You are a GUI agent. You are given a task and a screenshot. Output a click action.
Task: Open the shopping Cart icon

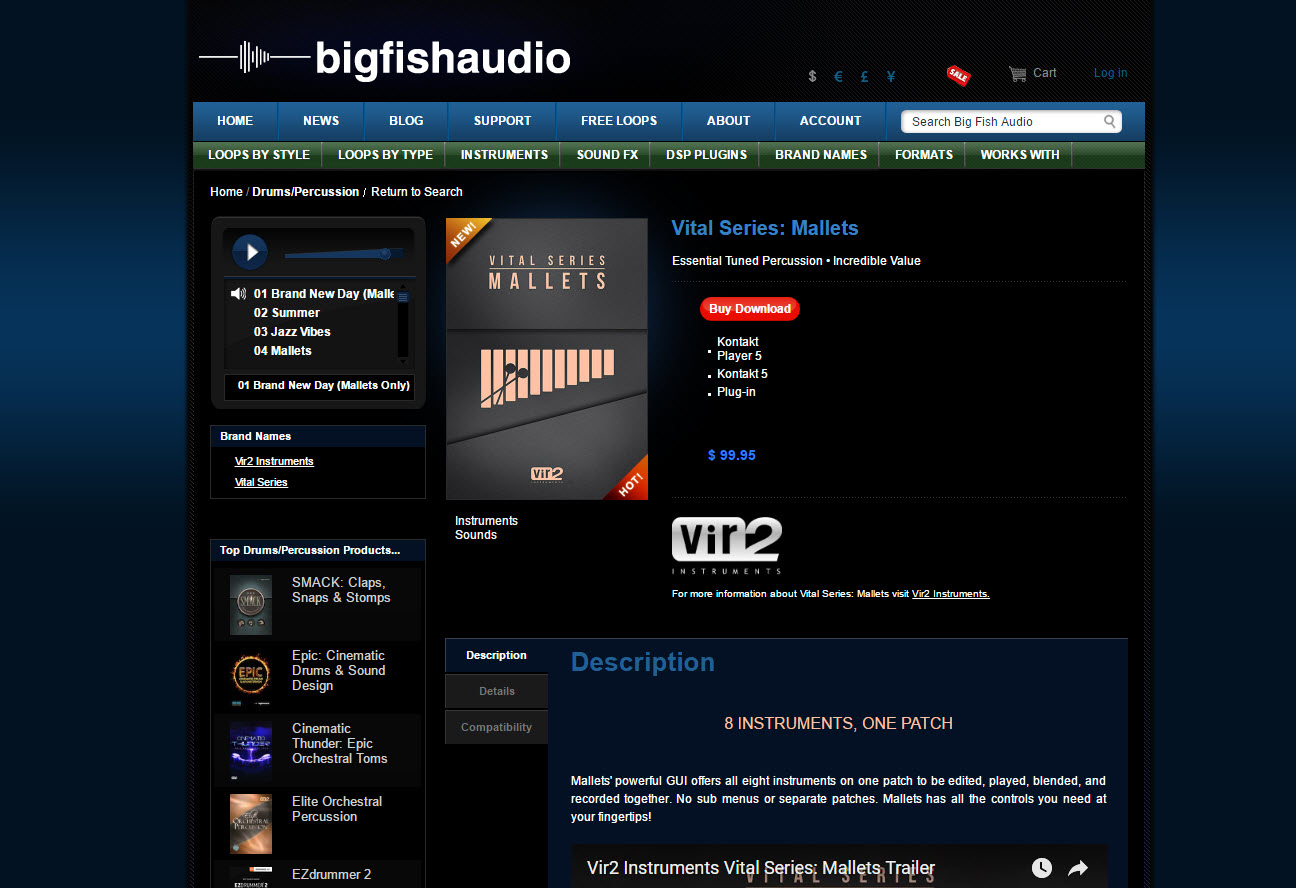[x=1018, y=73]
